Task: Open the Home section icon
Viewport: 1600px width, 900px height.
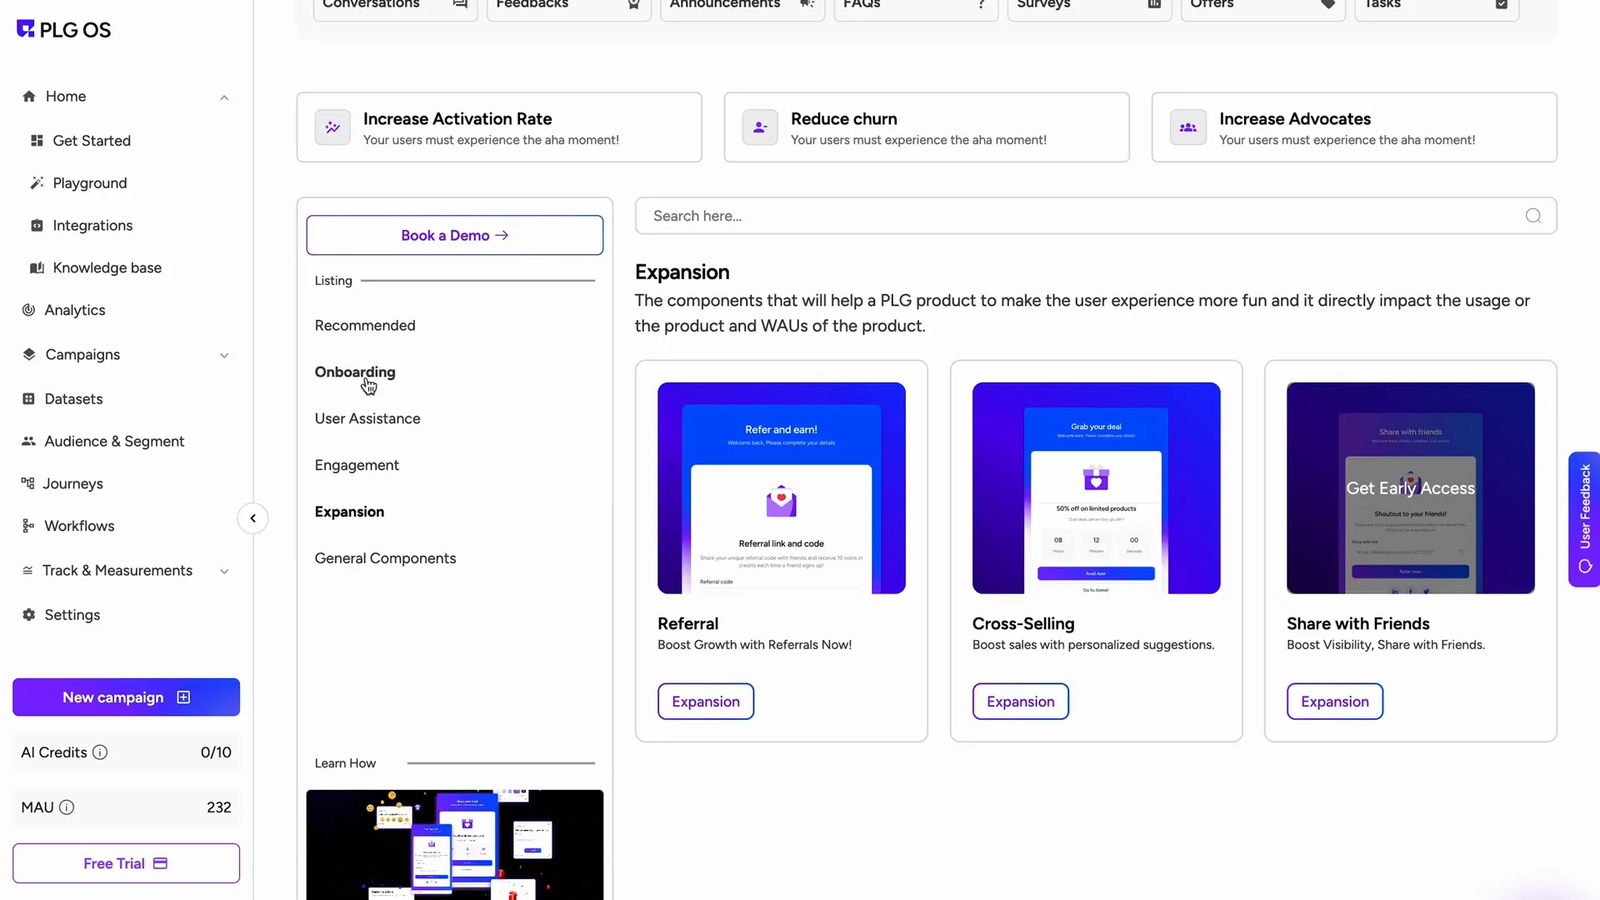Action: point(29,97)
